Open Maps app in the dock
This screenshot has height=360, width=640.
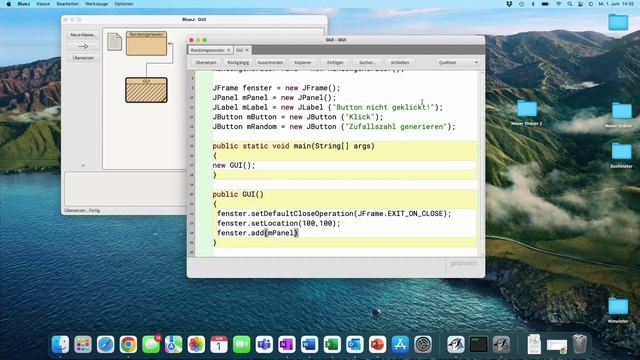click(173, 344)
